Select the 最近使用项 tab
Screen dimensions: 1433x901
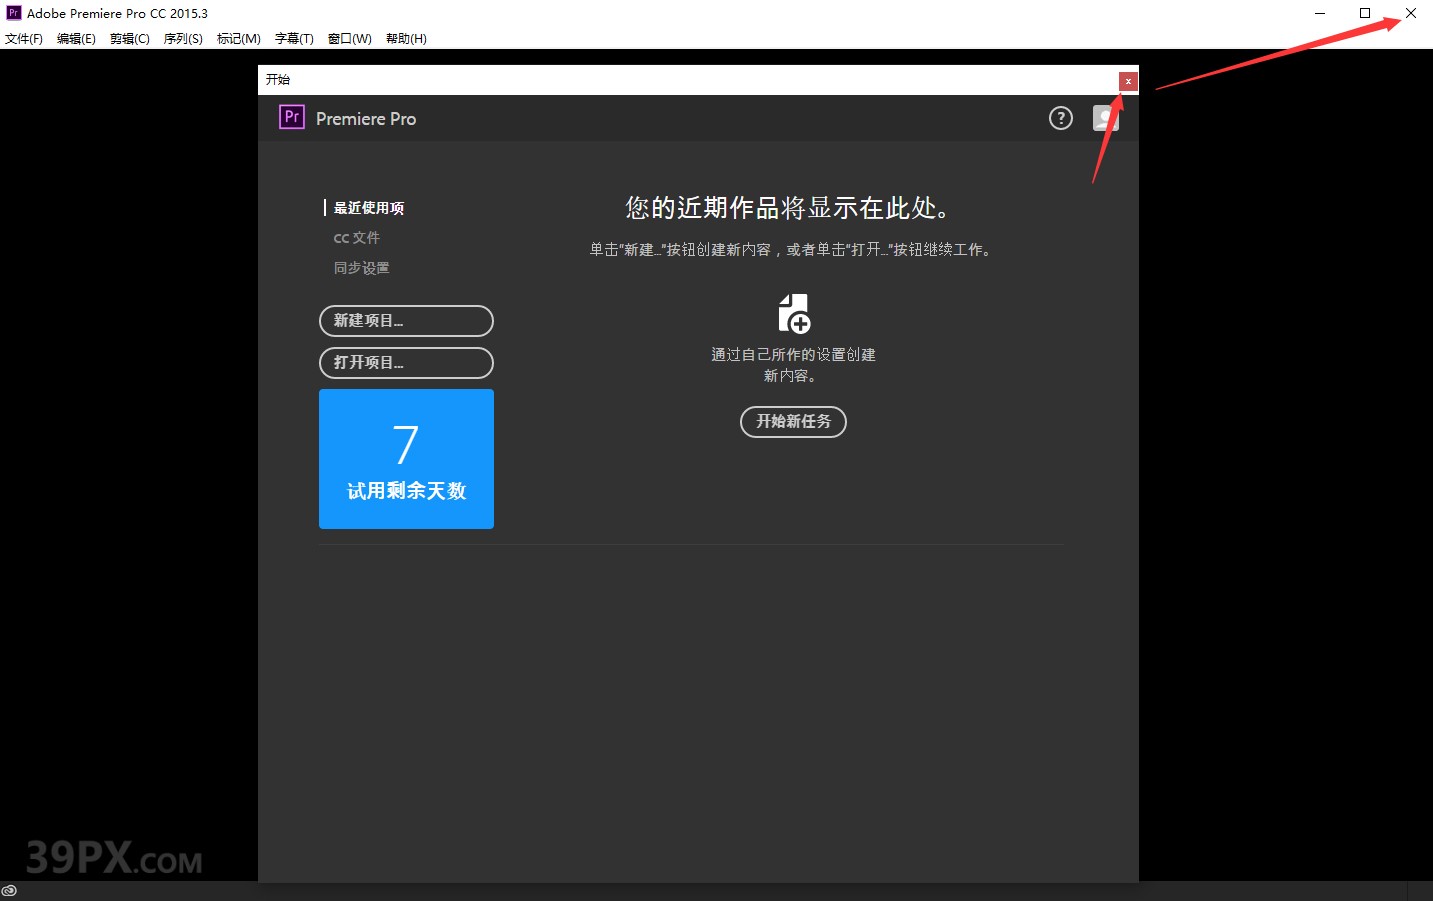point(369,208)
